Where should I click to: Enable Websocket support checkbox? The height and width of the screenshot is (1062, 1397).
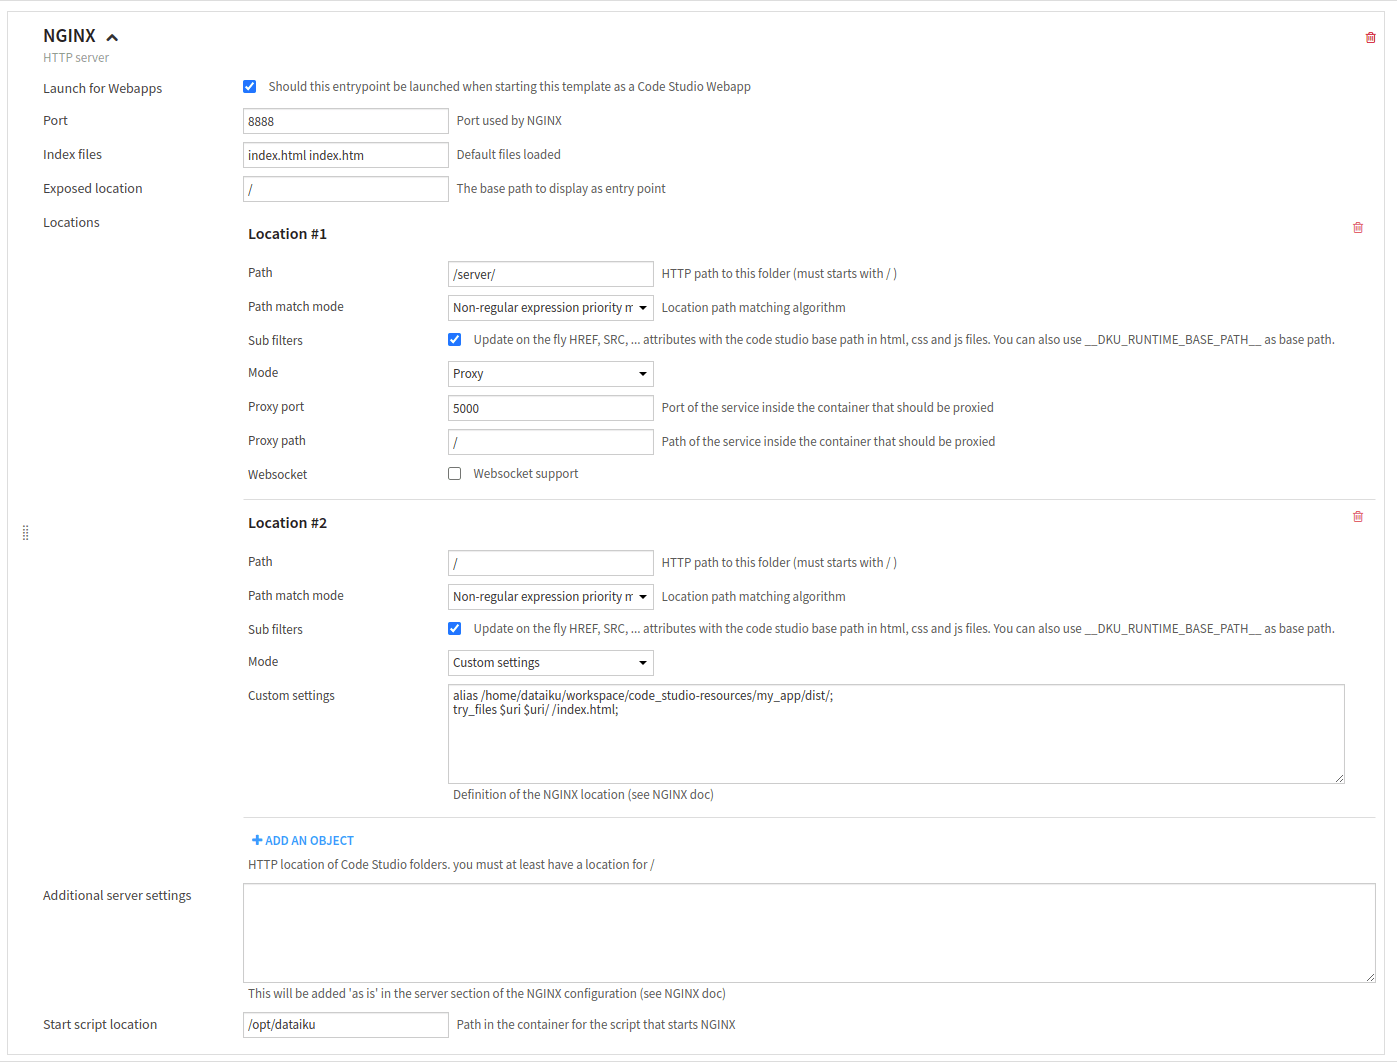point(455,474)
